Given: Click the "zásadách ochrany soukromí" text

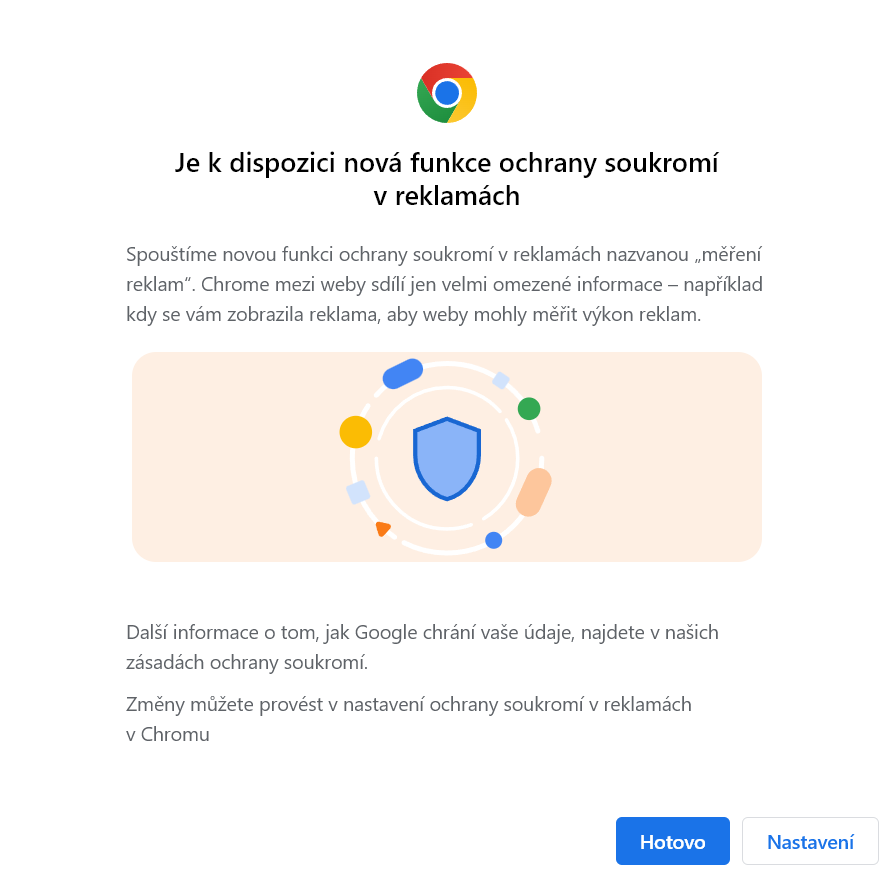Looking at the screenshot, I should [x=246, y=662].
